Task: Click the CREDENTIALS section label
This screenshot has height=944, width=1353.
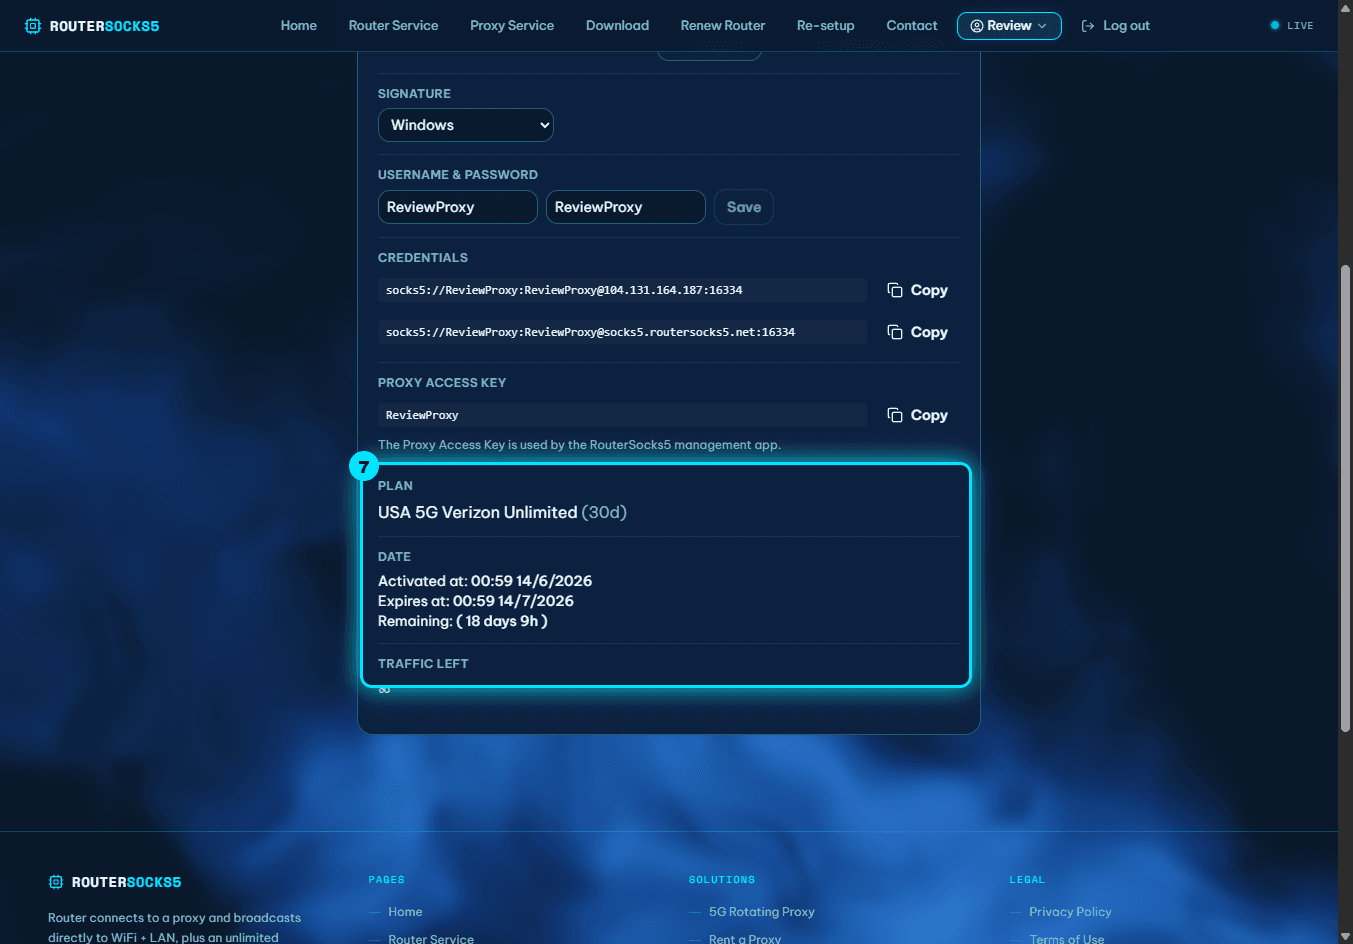Action: [x=423, y=258]
